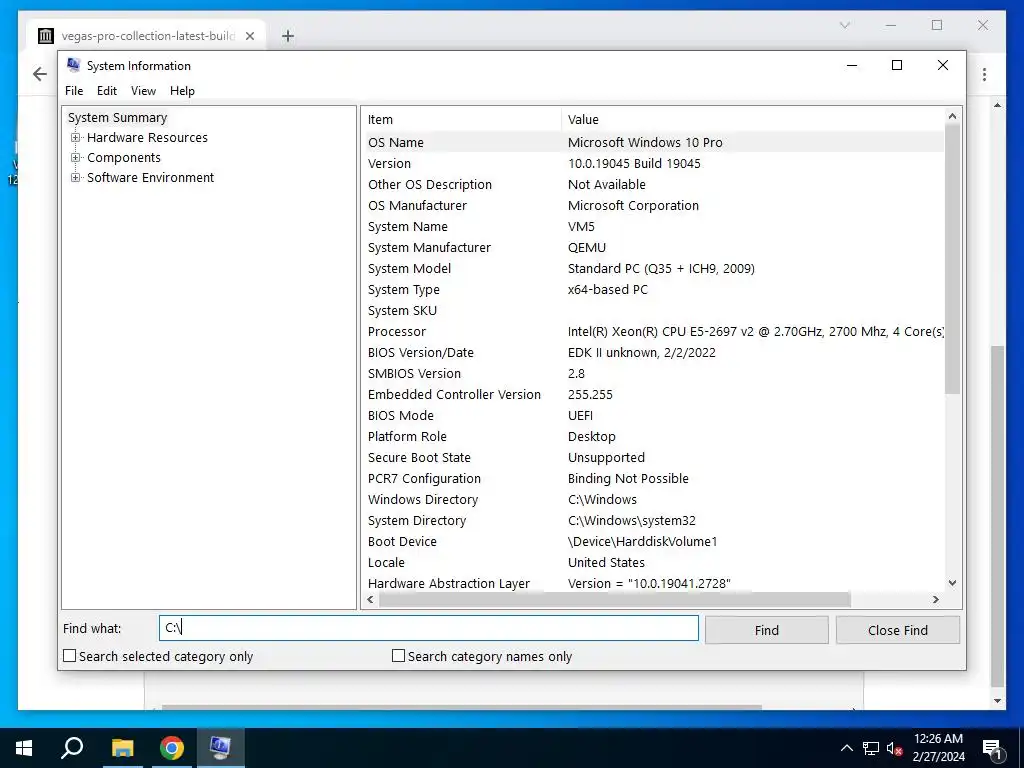The height and width of the screenshot is (768, 1024).
Task: Open the Edit menu
Action: [x=106, y=91]
